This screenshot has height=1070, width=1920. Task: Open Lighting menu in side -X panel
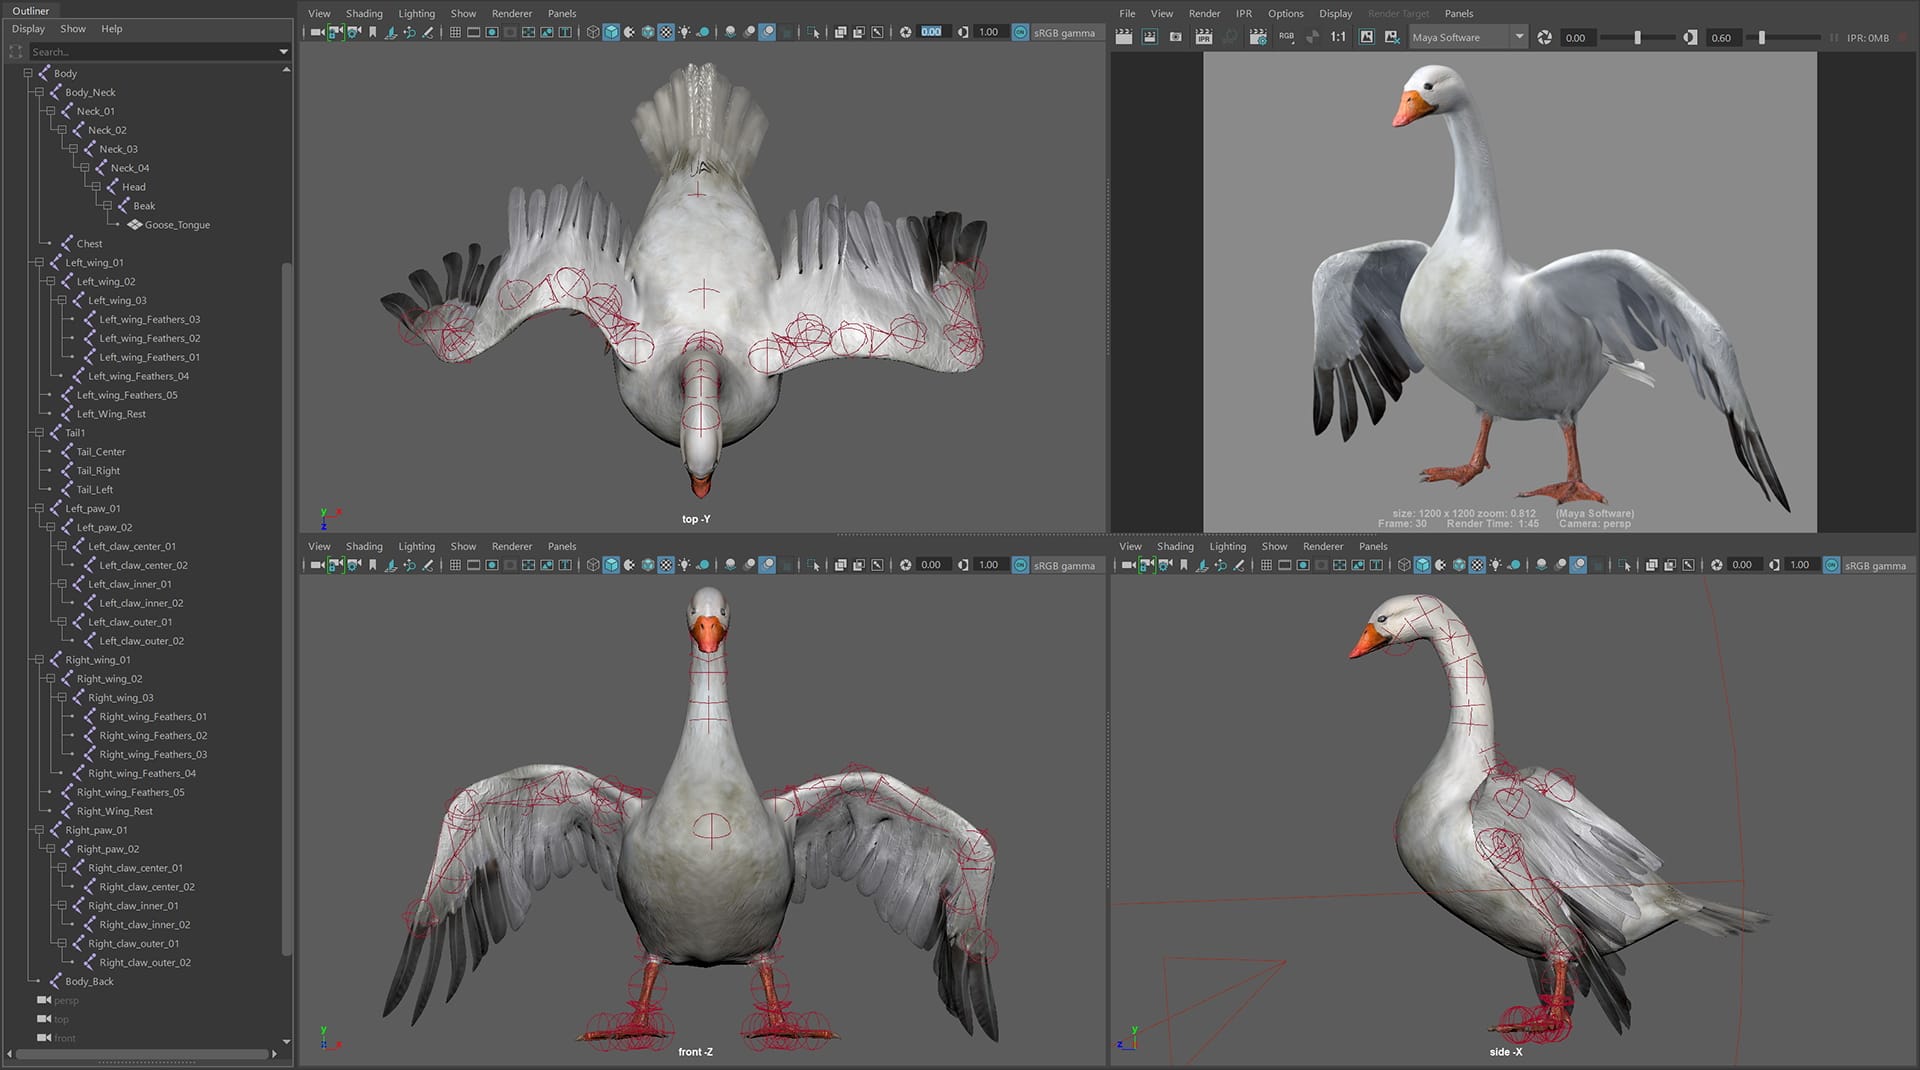tap(1227, 546)
